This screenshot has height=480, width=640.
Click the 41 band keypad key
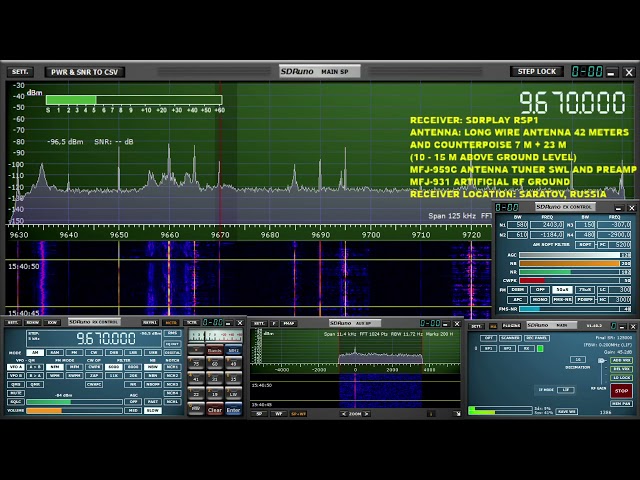tap(196, 379)
